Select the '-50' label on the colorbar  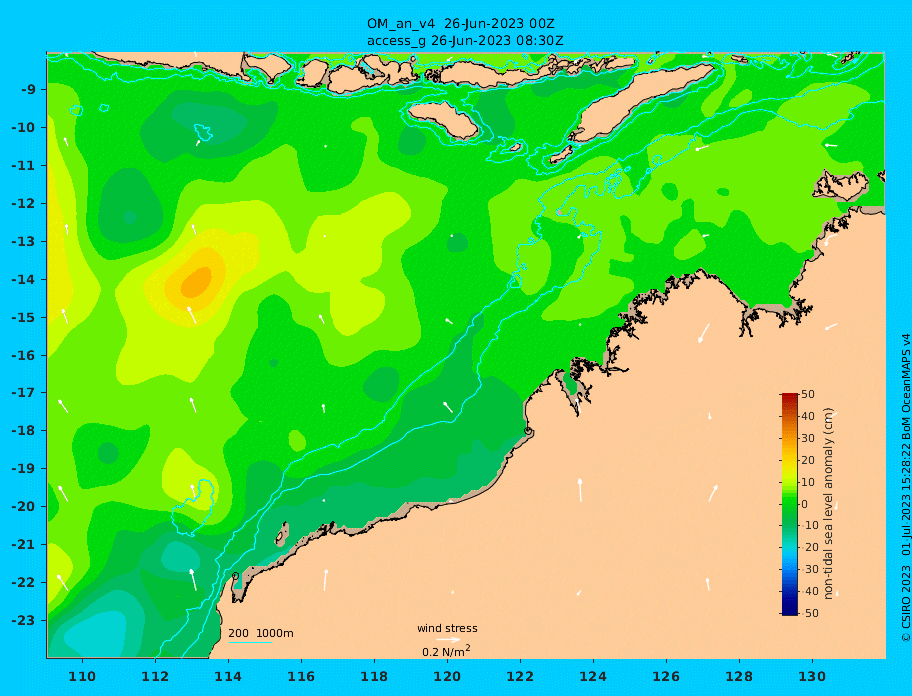(x=809, y=613)
